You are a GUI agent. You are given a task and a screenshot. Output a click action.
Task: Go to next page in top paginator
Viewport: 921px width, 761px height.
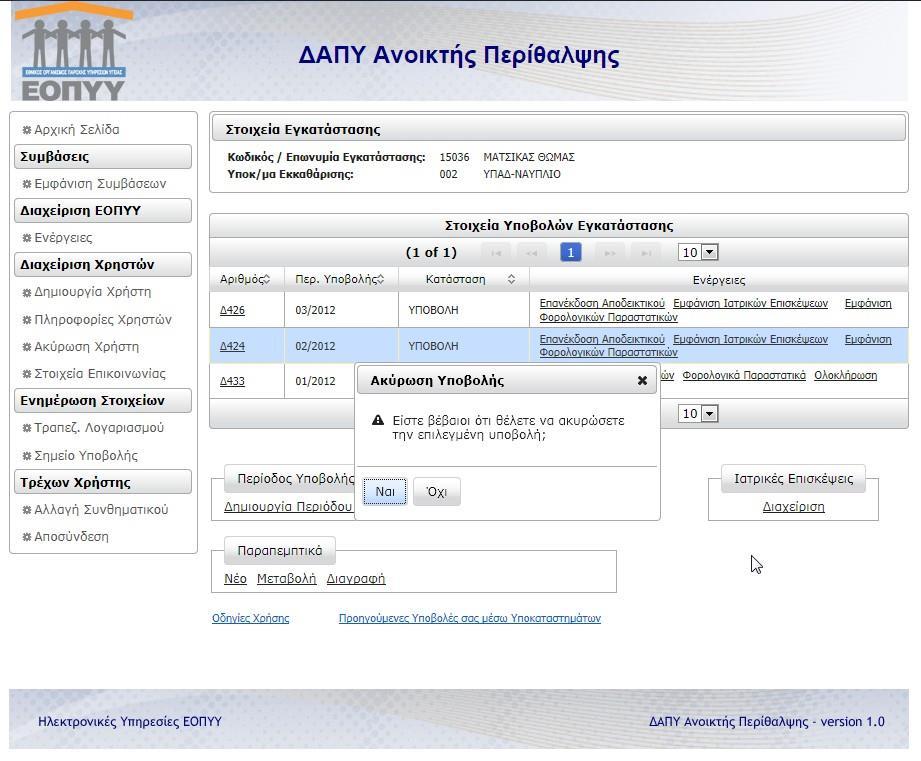click(x=610, y=252)
